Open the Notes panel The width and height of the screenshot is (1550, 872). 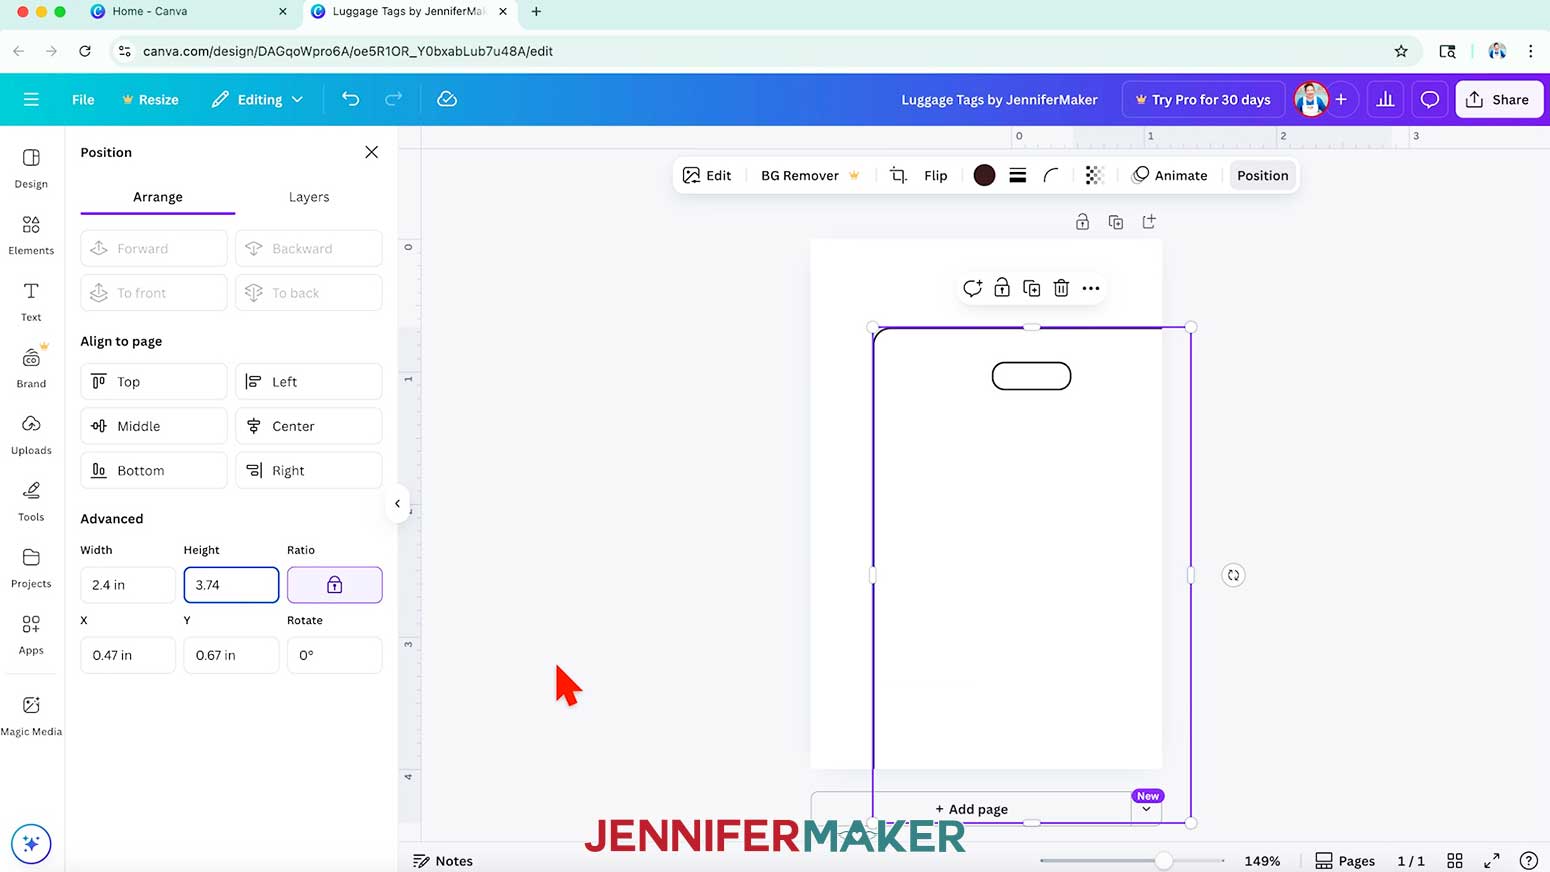coord(443,861)
